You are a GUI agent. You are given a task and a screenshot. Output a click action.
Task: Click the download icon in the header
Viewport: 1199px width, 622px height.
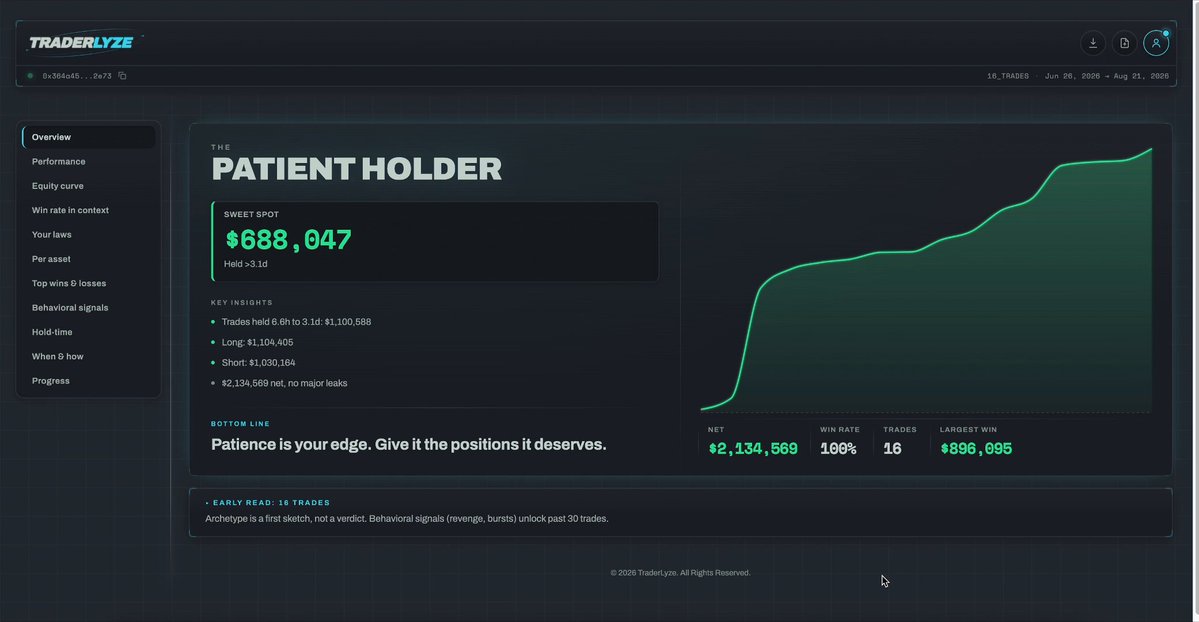(1093, 43)
